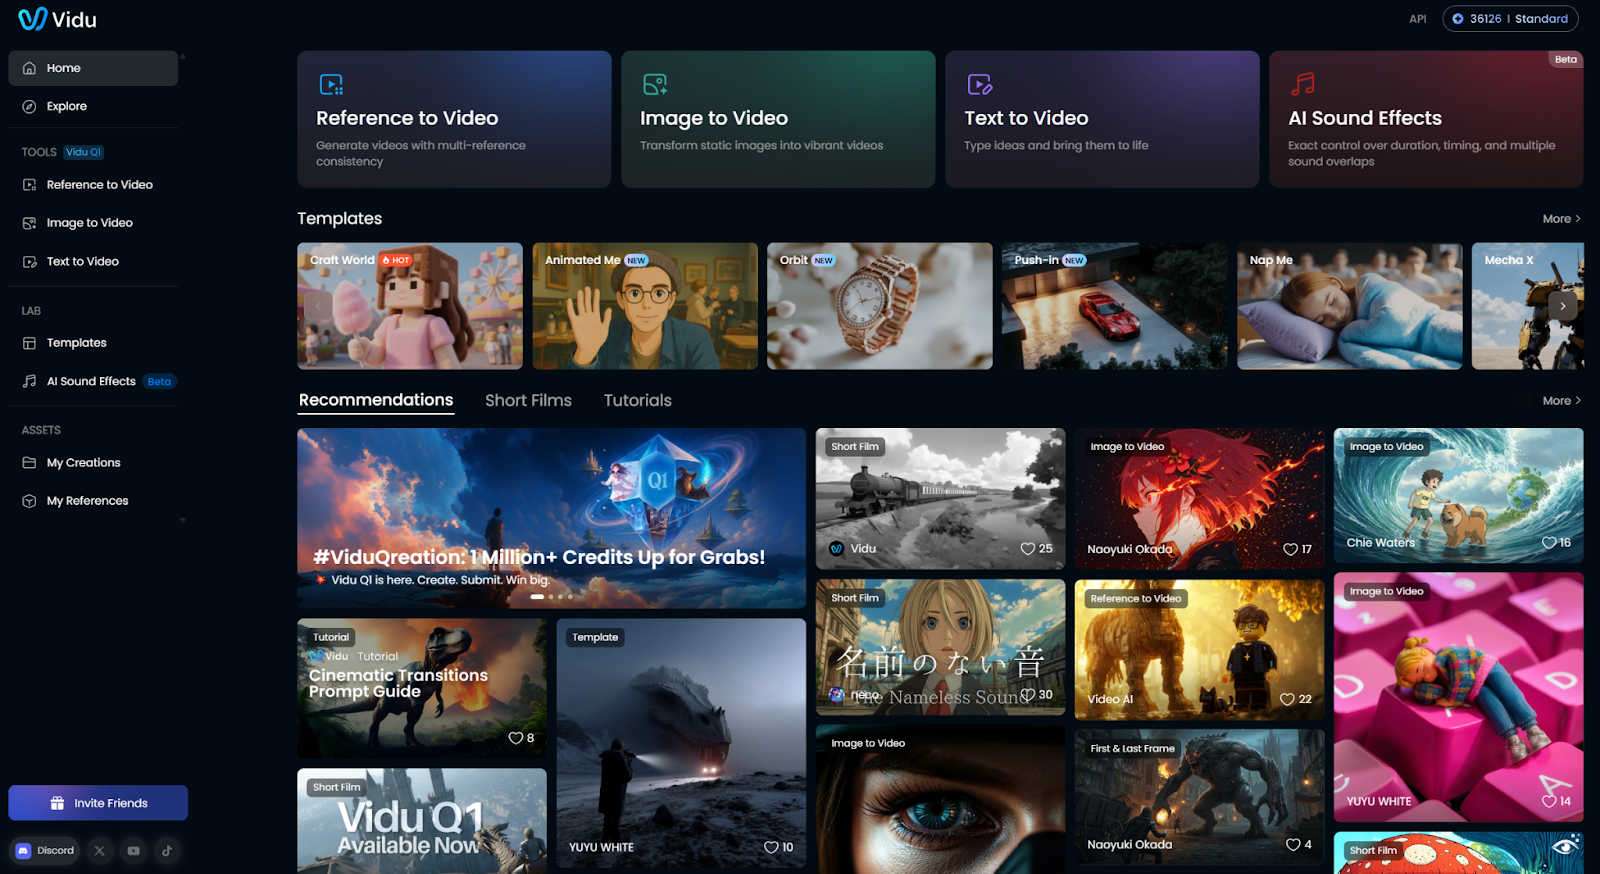This screenshot has width=1600, height=874.
Task: Go to My Creations
Action: (x=93, y=463)
